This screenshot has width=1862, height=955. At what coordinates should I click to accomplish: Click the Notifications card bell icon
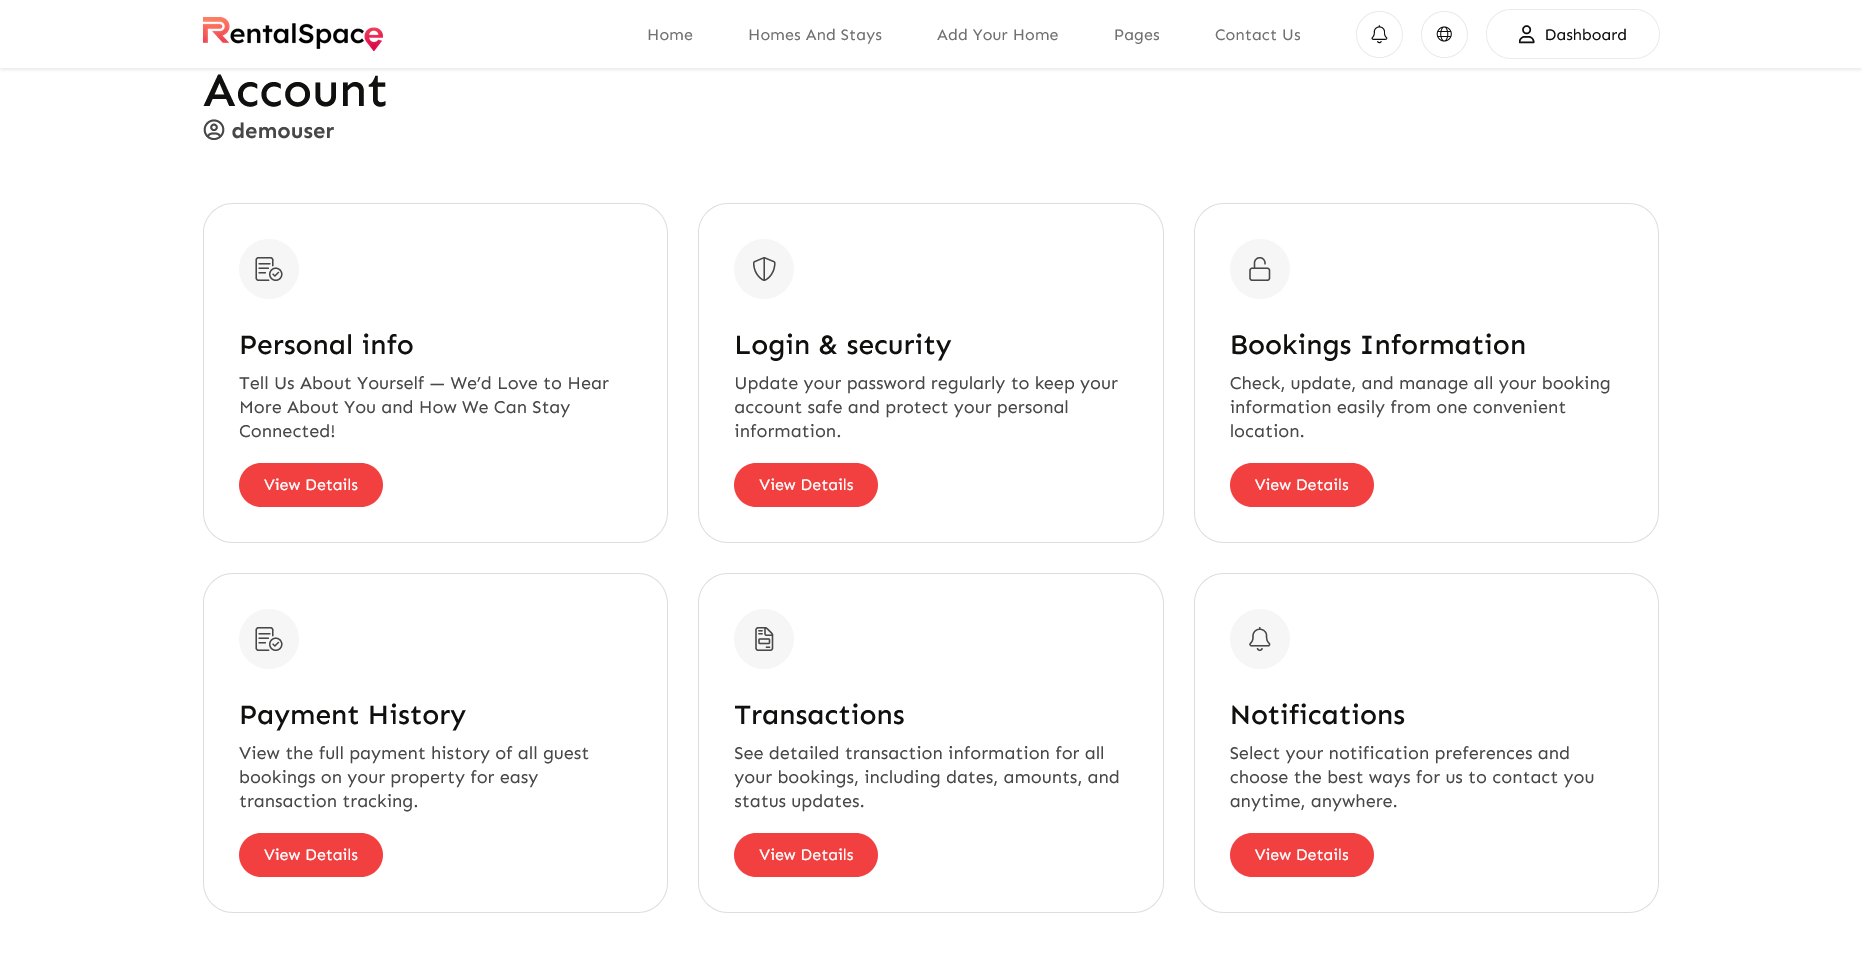[x=1260, y=639]
